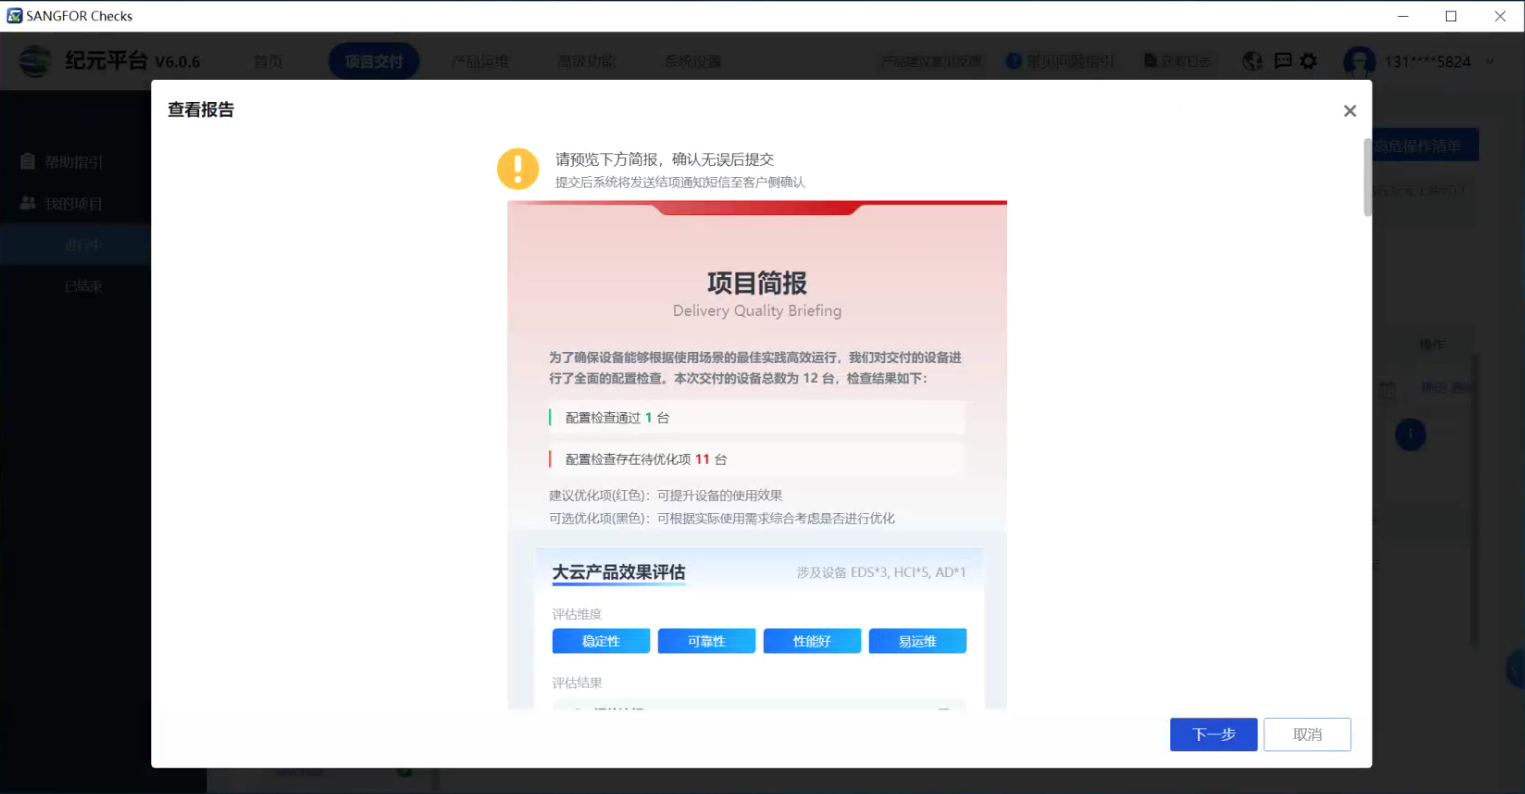Select 已结束 in the sidebar
The height and width of the screenshot is (794, 1525).
[x=83, y=286]
